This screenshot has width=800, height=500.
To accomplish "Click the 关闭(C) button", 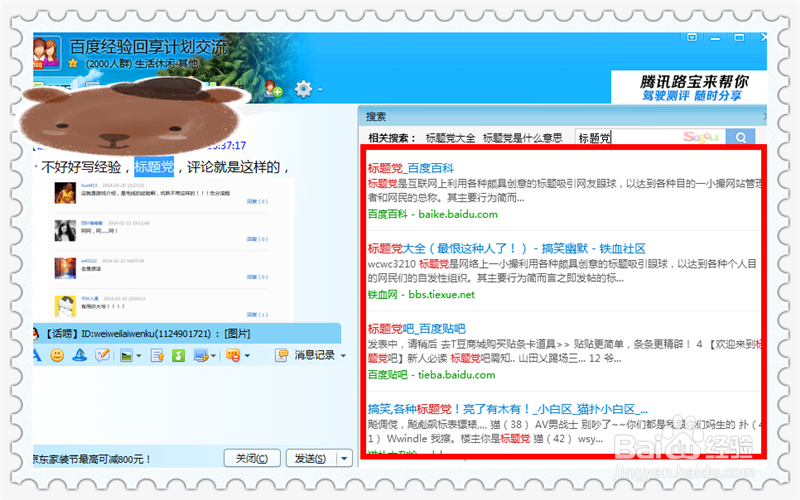I will (x=252, y=458).
